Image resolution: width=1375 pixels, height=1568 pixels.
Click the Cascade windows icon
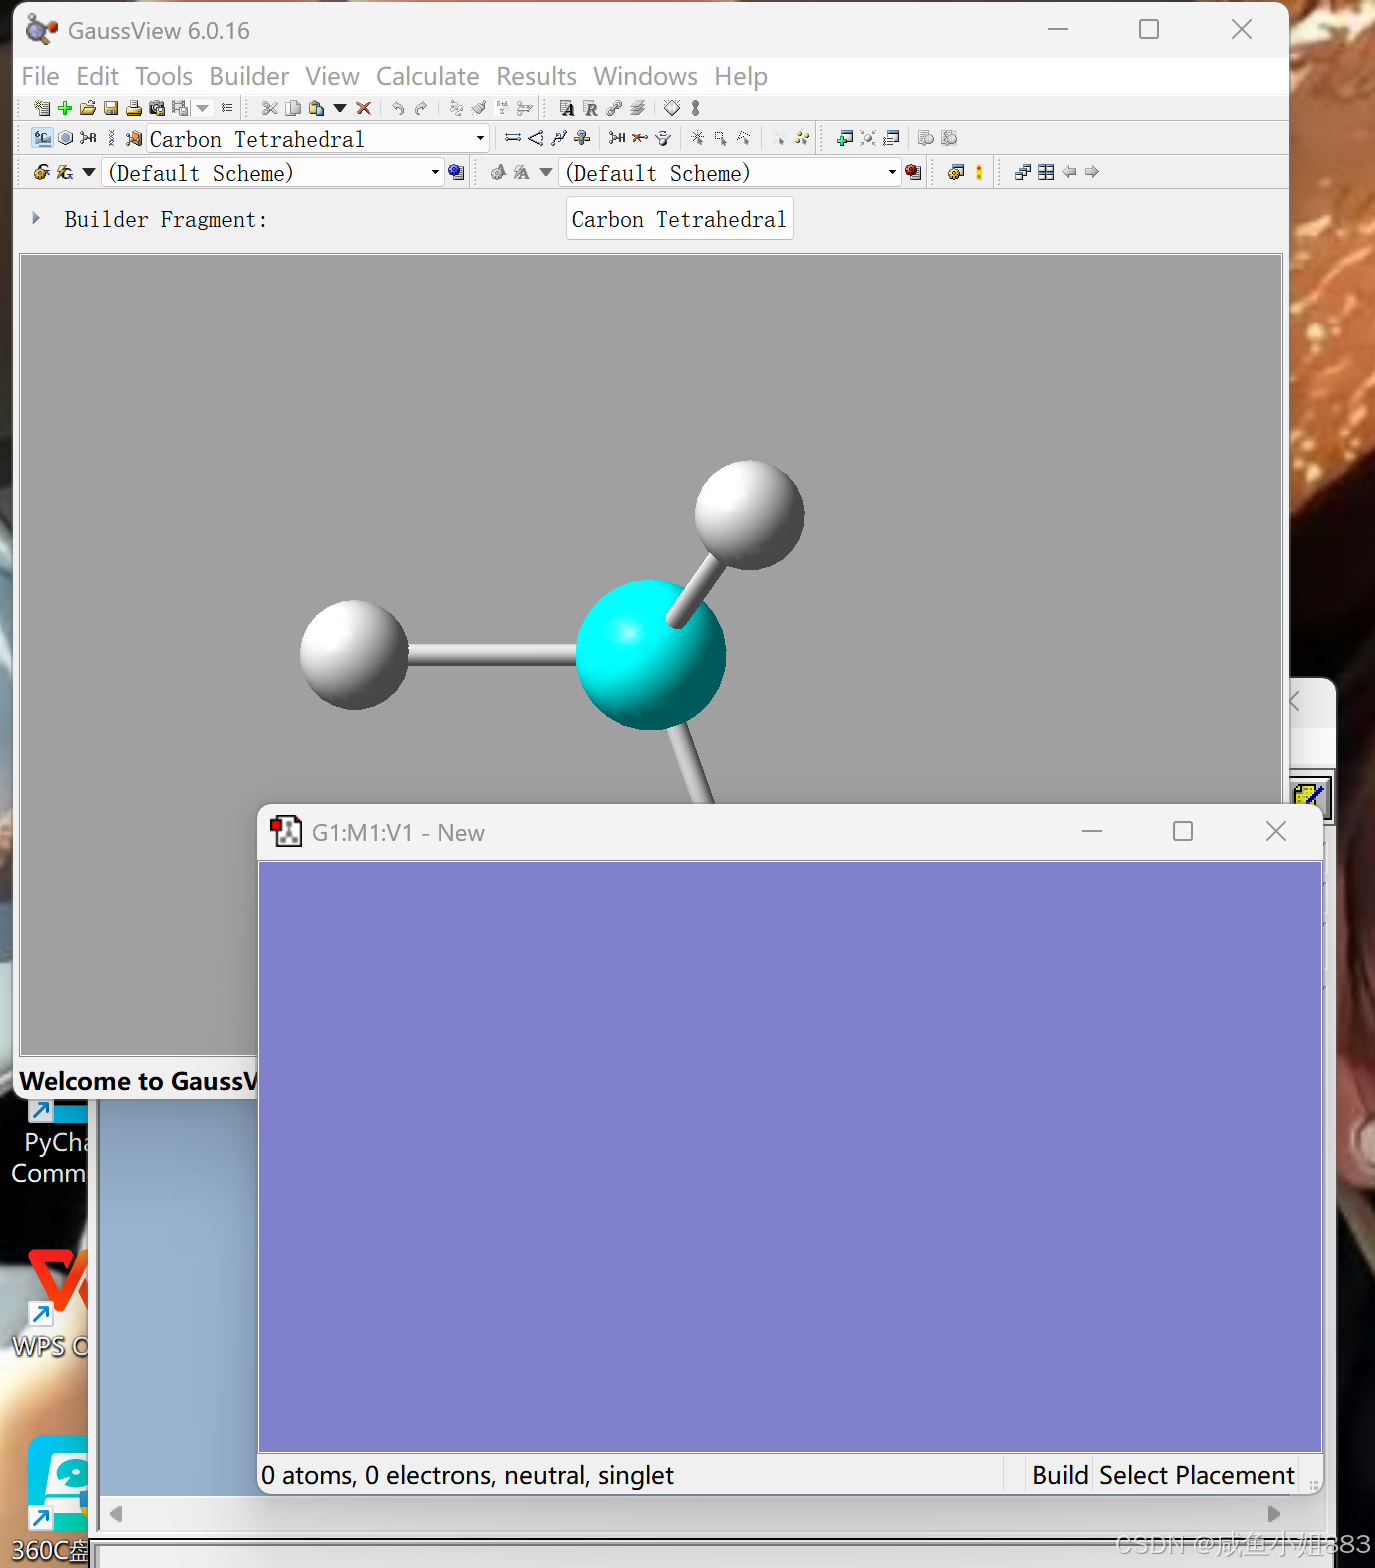pyautogui.click(x=1022, y=172)
